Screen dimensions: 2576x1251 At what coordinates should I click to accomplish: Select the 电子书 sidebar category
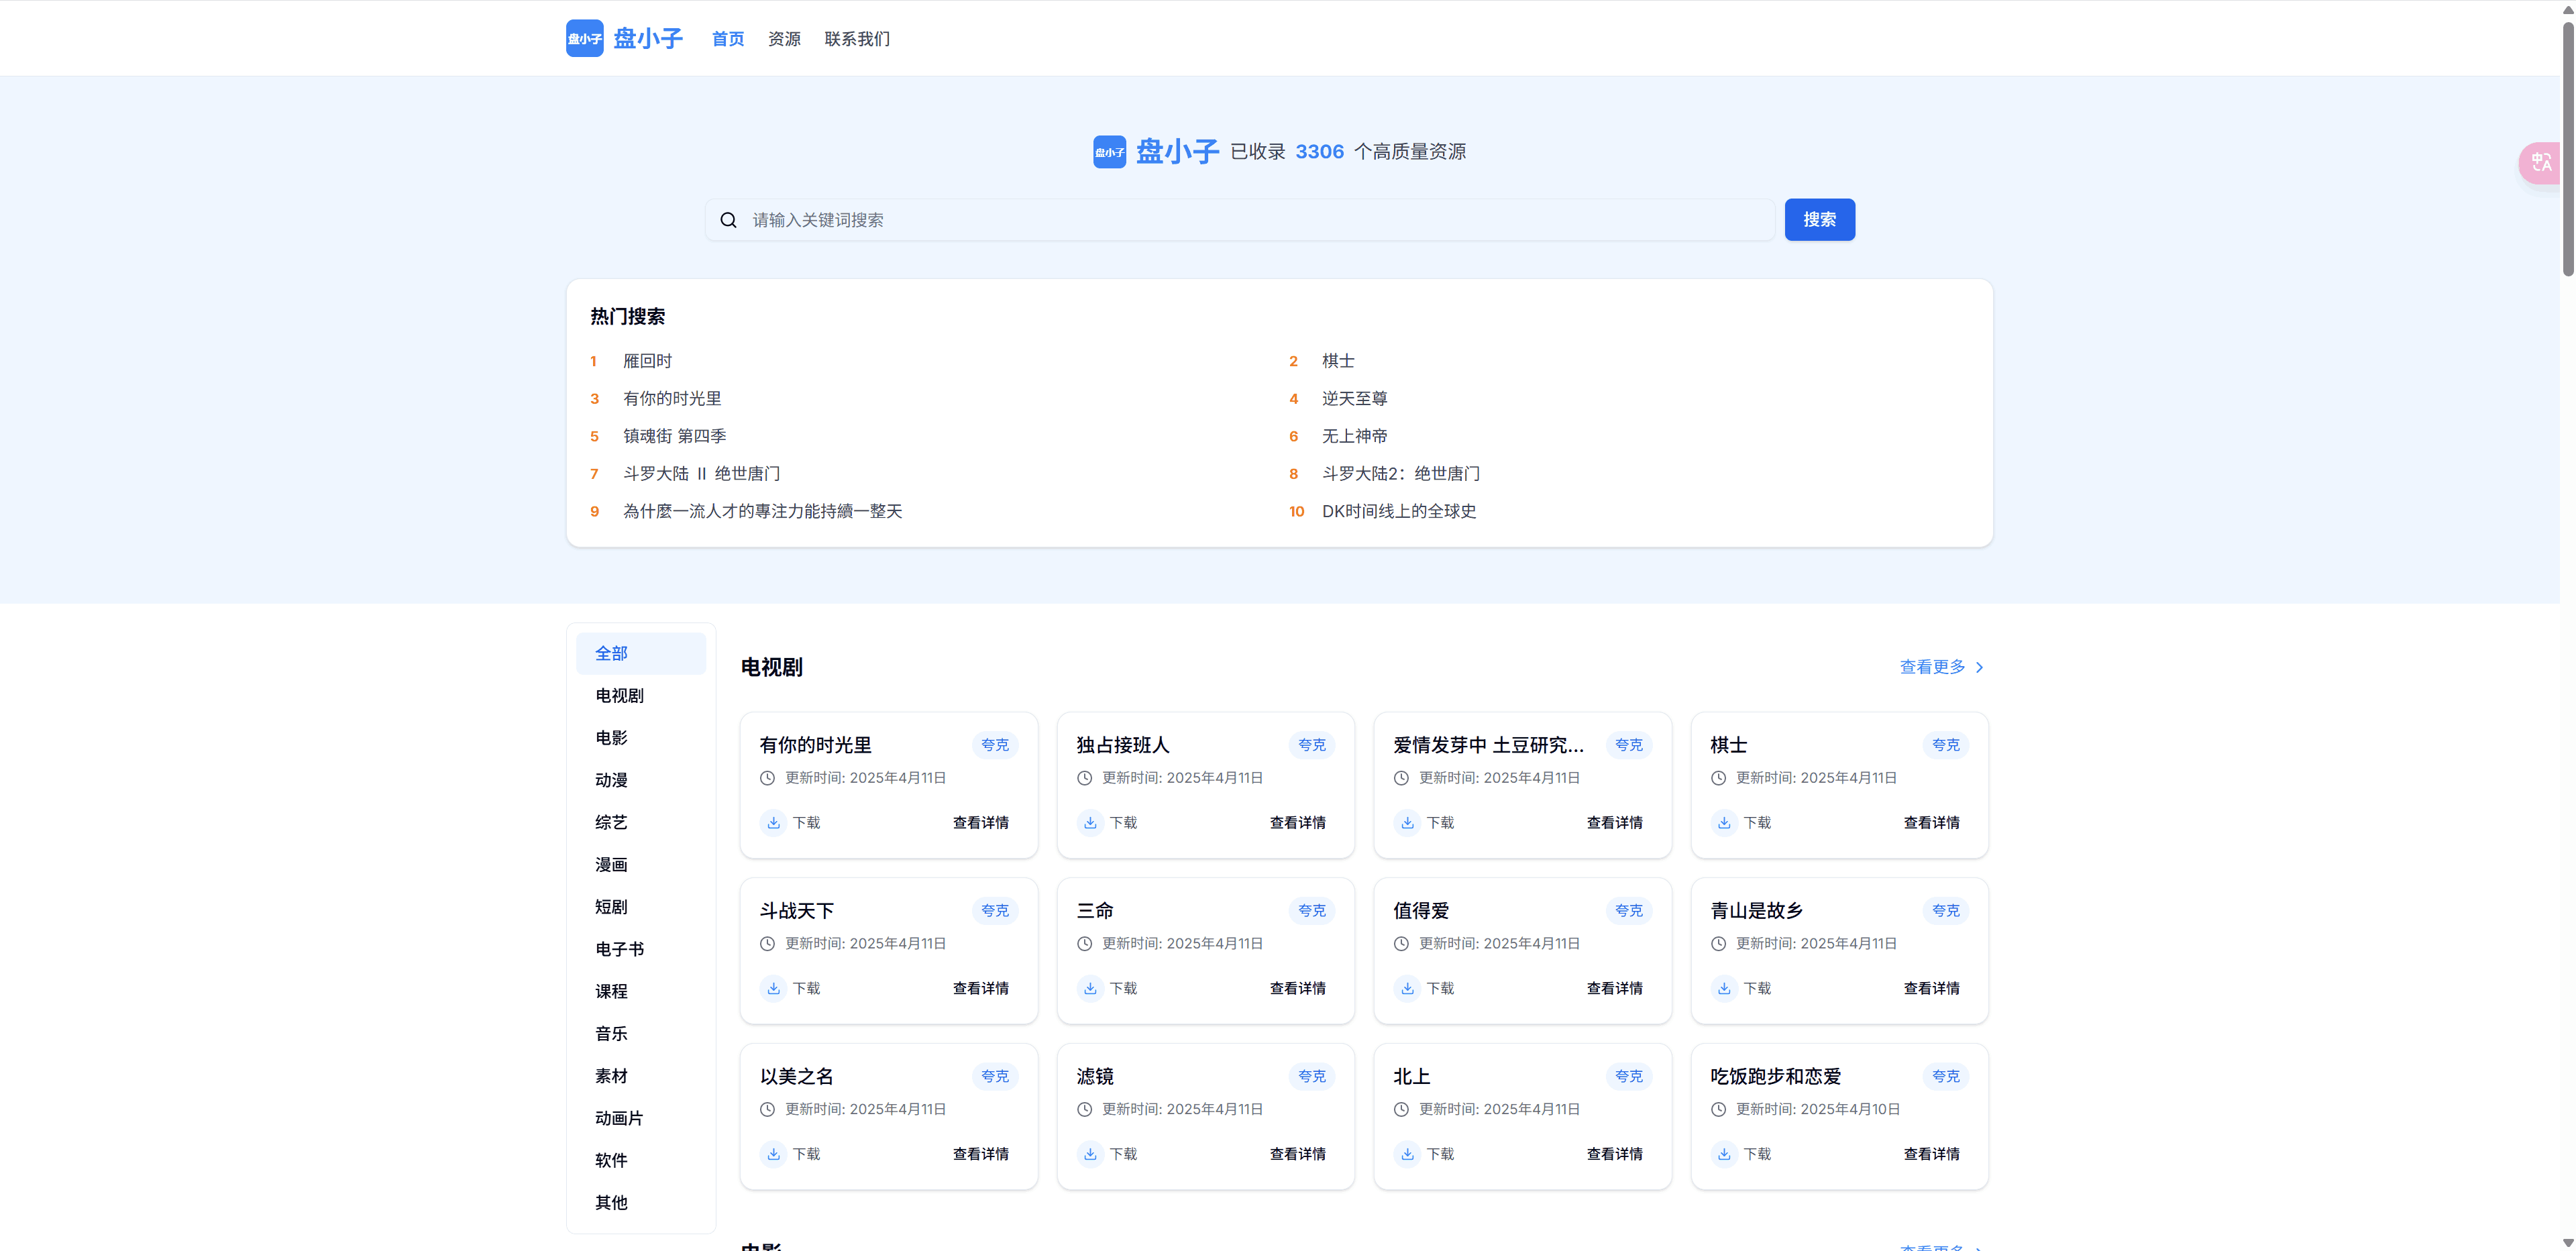(x=619, y=949)
